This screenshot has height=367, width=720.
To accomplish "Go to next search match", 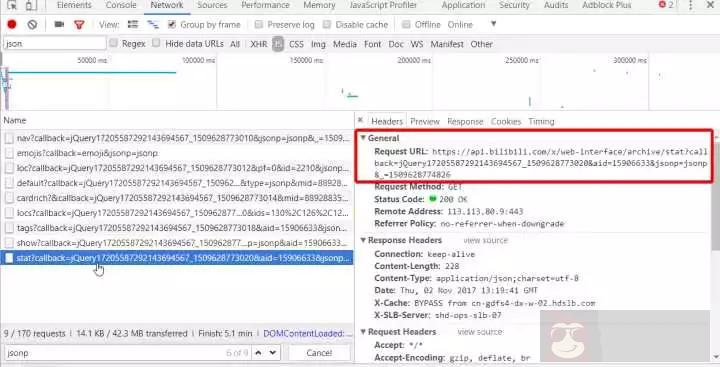I will pyautogui.click(x=273, y=353).
